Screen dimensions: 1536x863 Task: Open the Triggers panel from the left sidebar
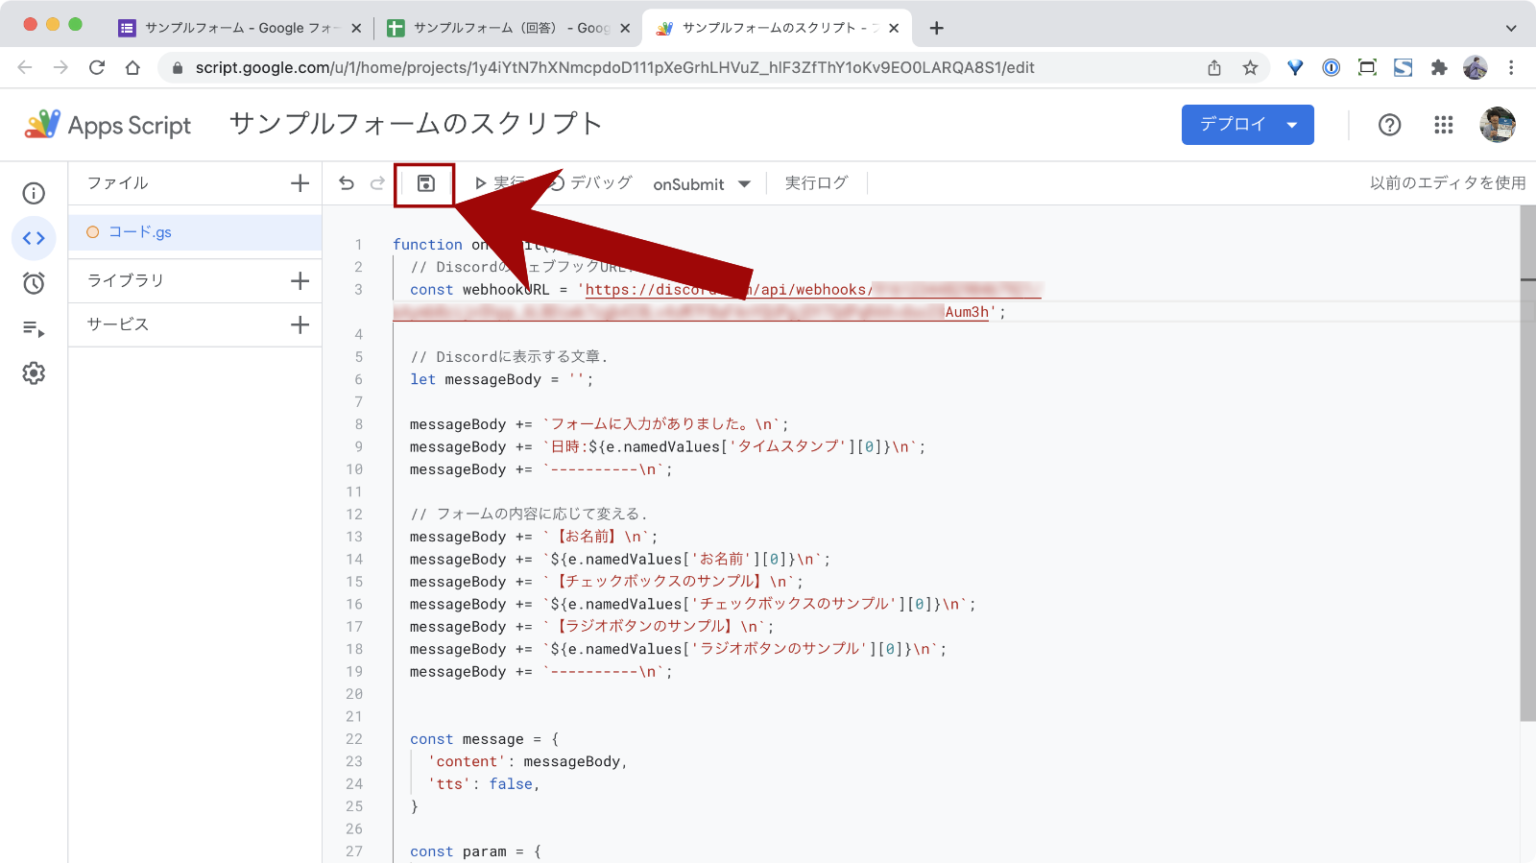click(34, 284)
